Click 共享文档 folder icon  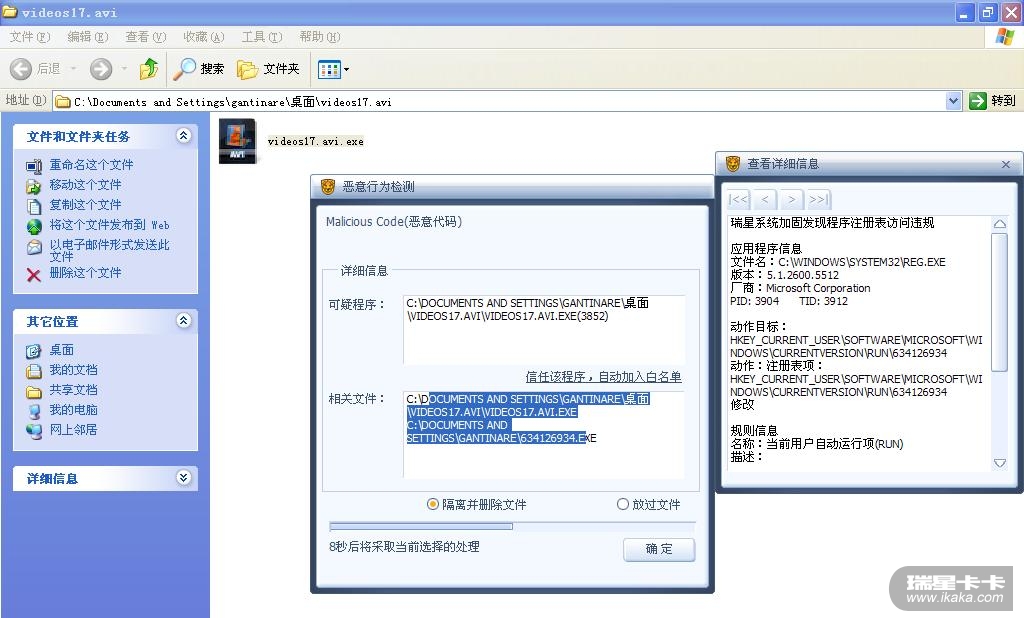[x=34, y=391]
